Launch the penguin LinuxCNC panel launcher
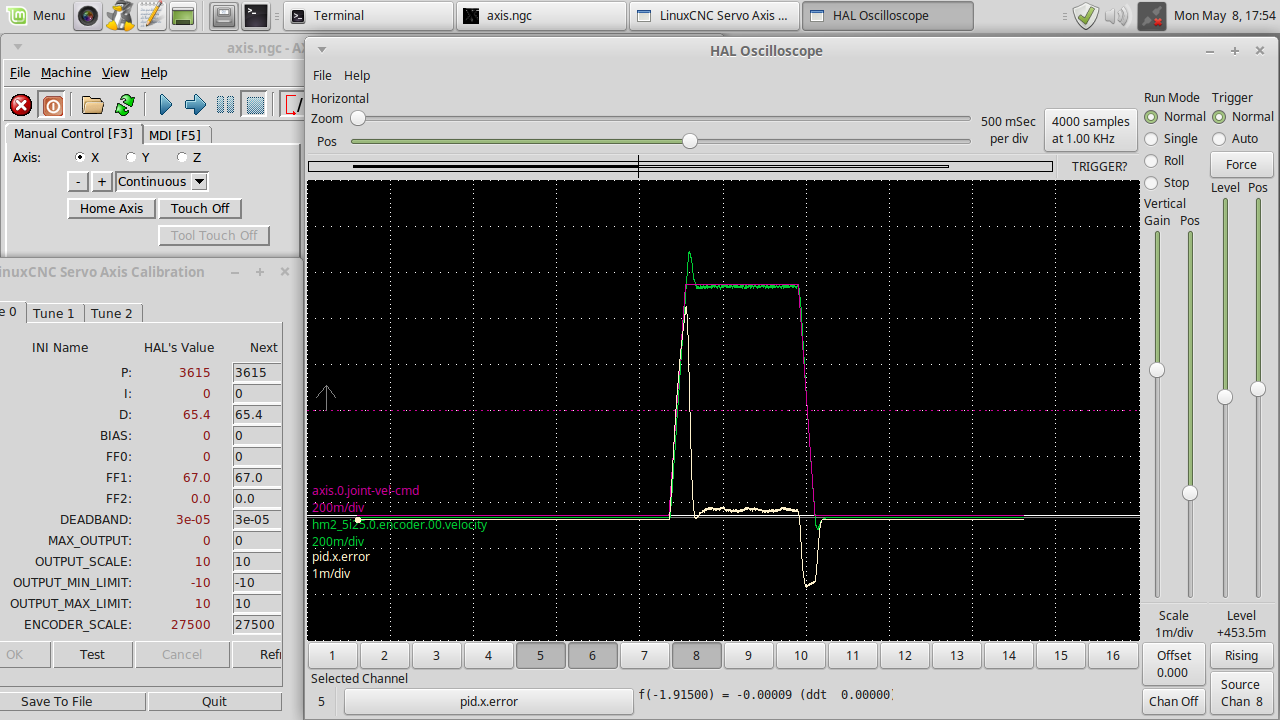Screen dimensions: 1280x720 pyautogui.click(x=119, y=15)
